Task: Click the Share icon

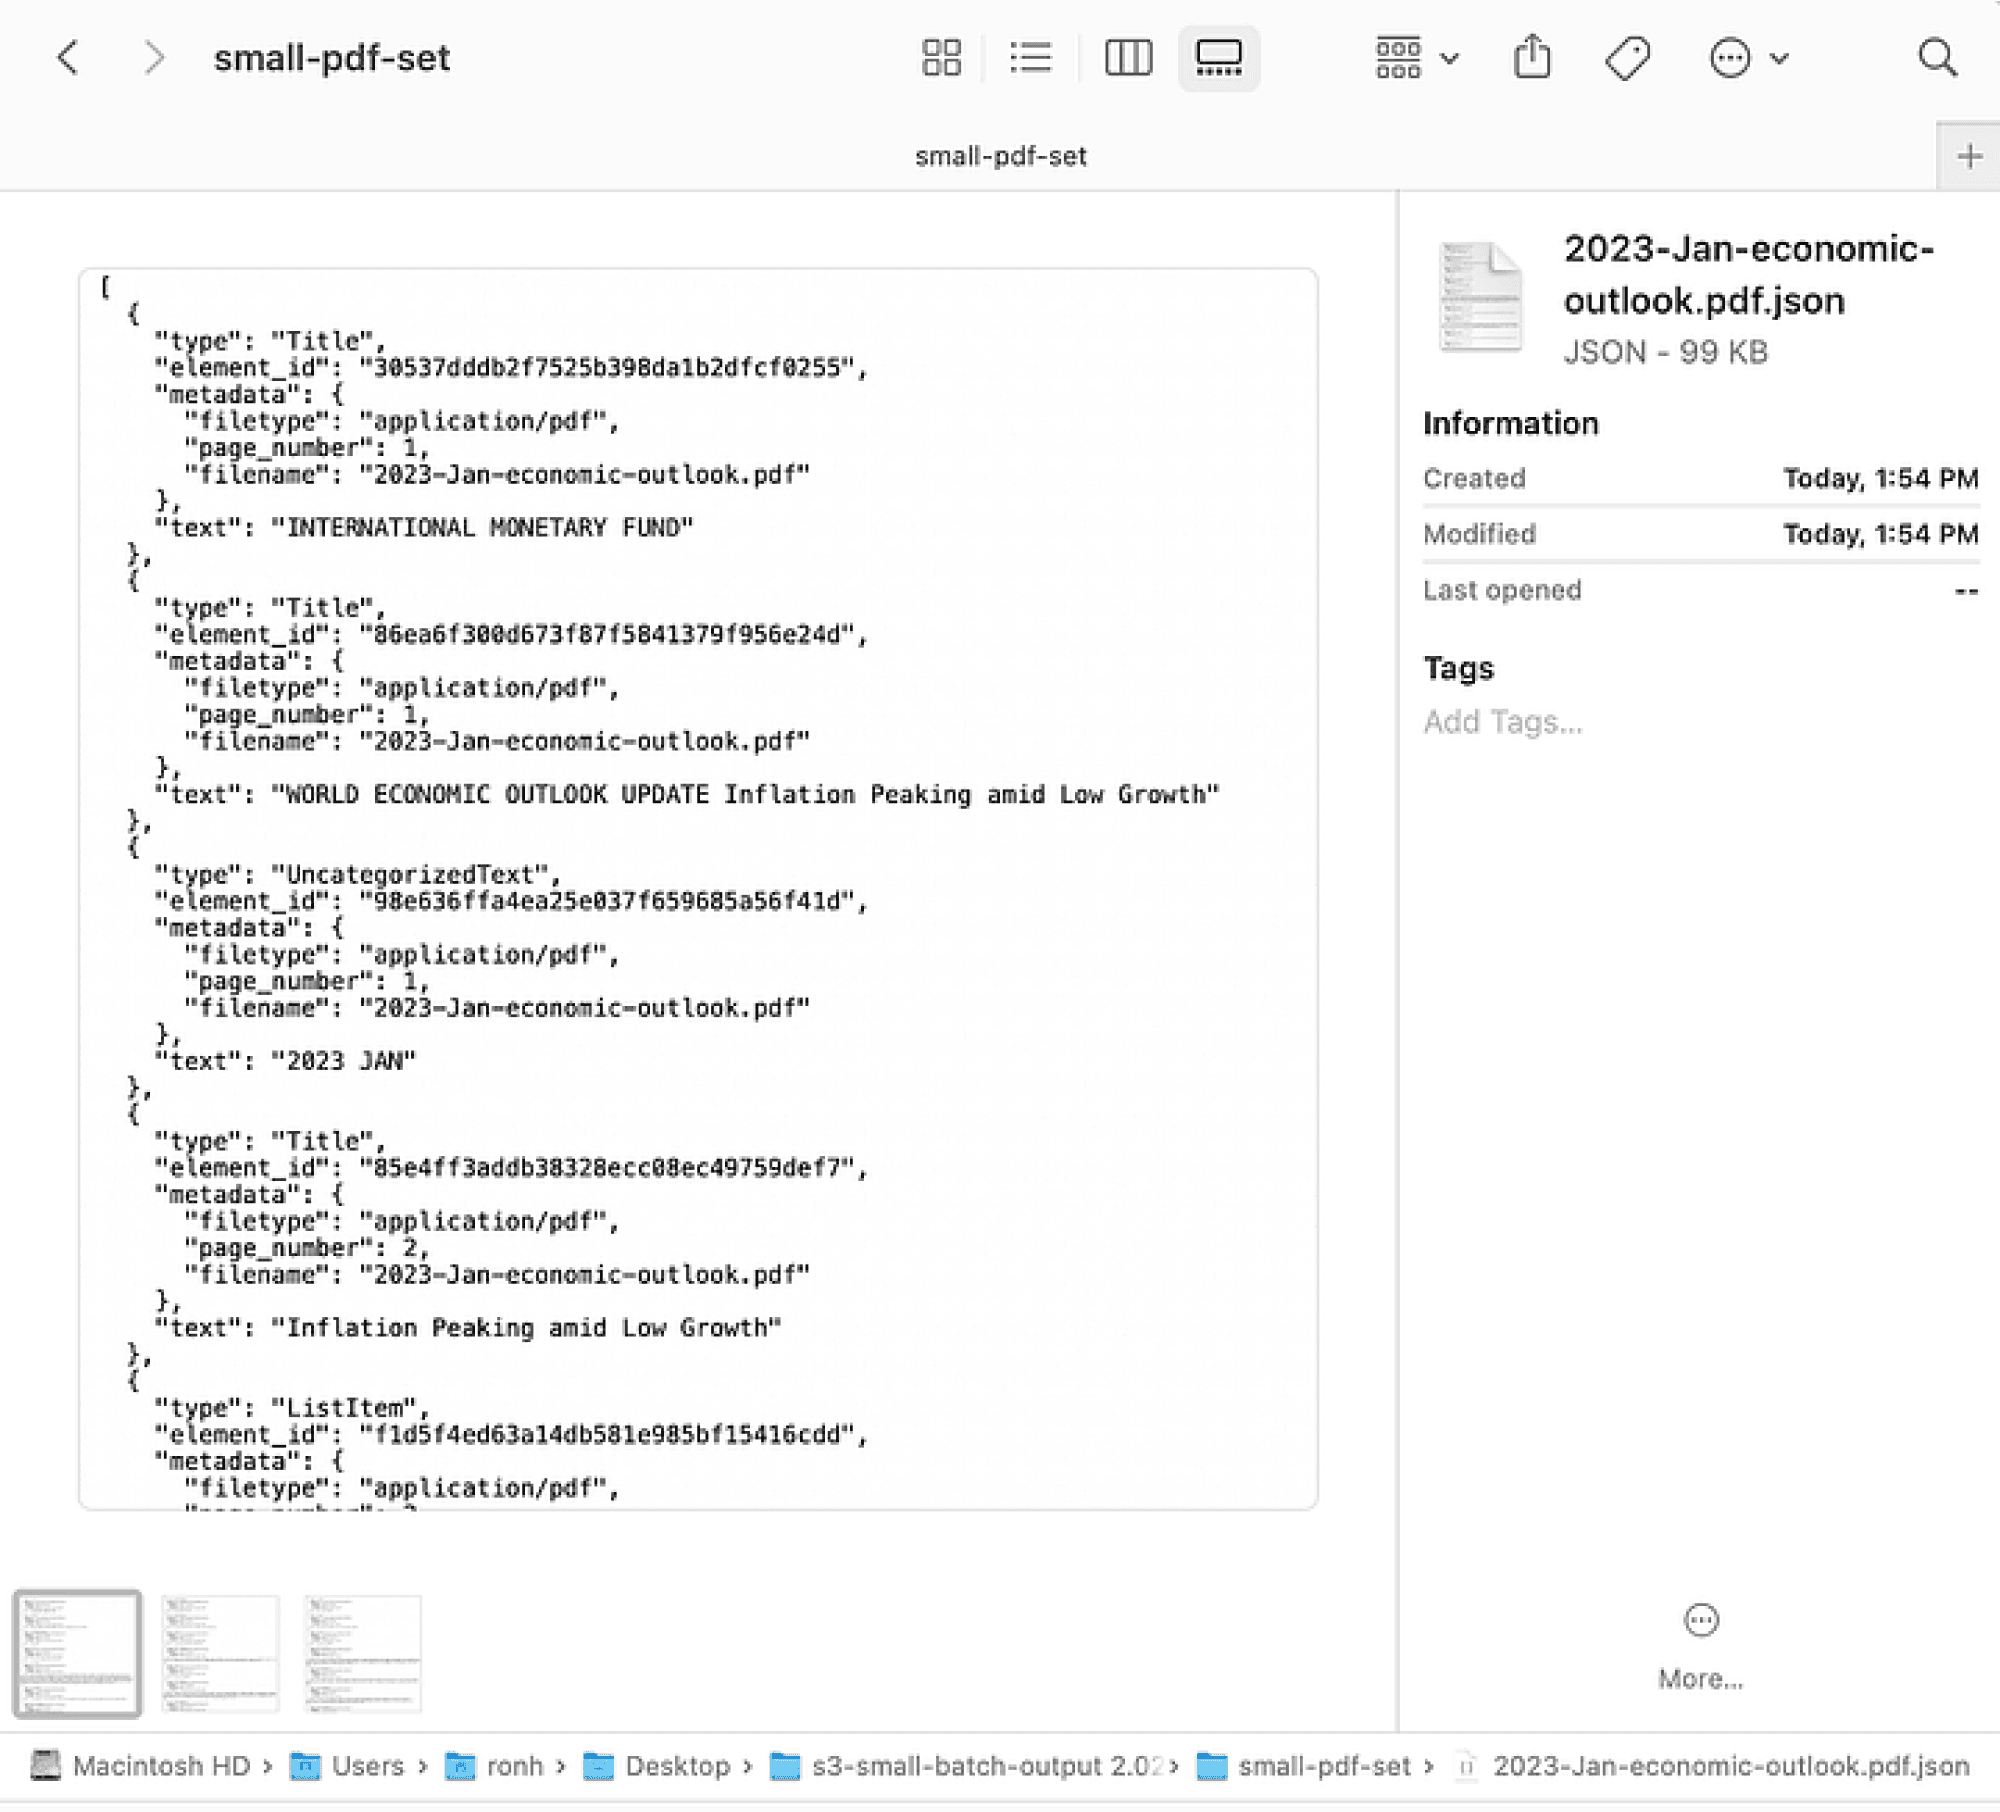Action: coord(1531,58)
